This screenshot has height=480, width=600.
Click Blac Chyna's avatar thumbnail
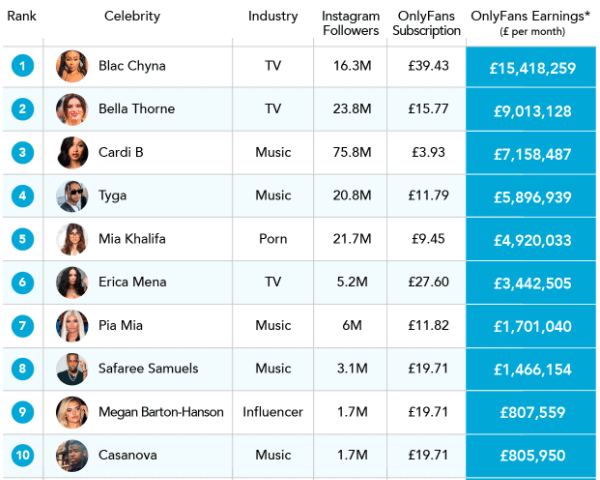click(x=72, y=66)
